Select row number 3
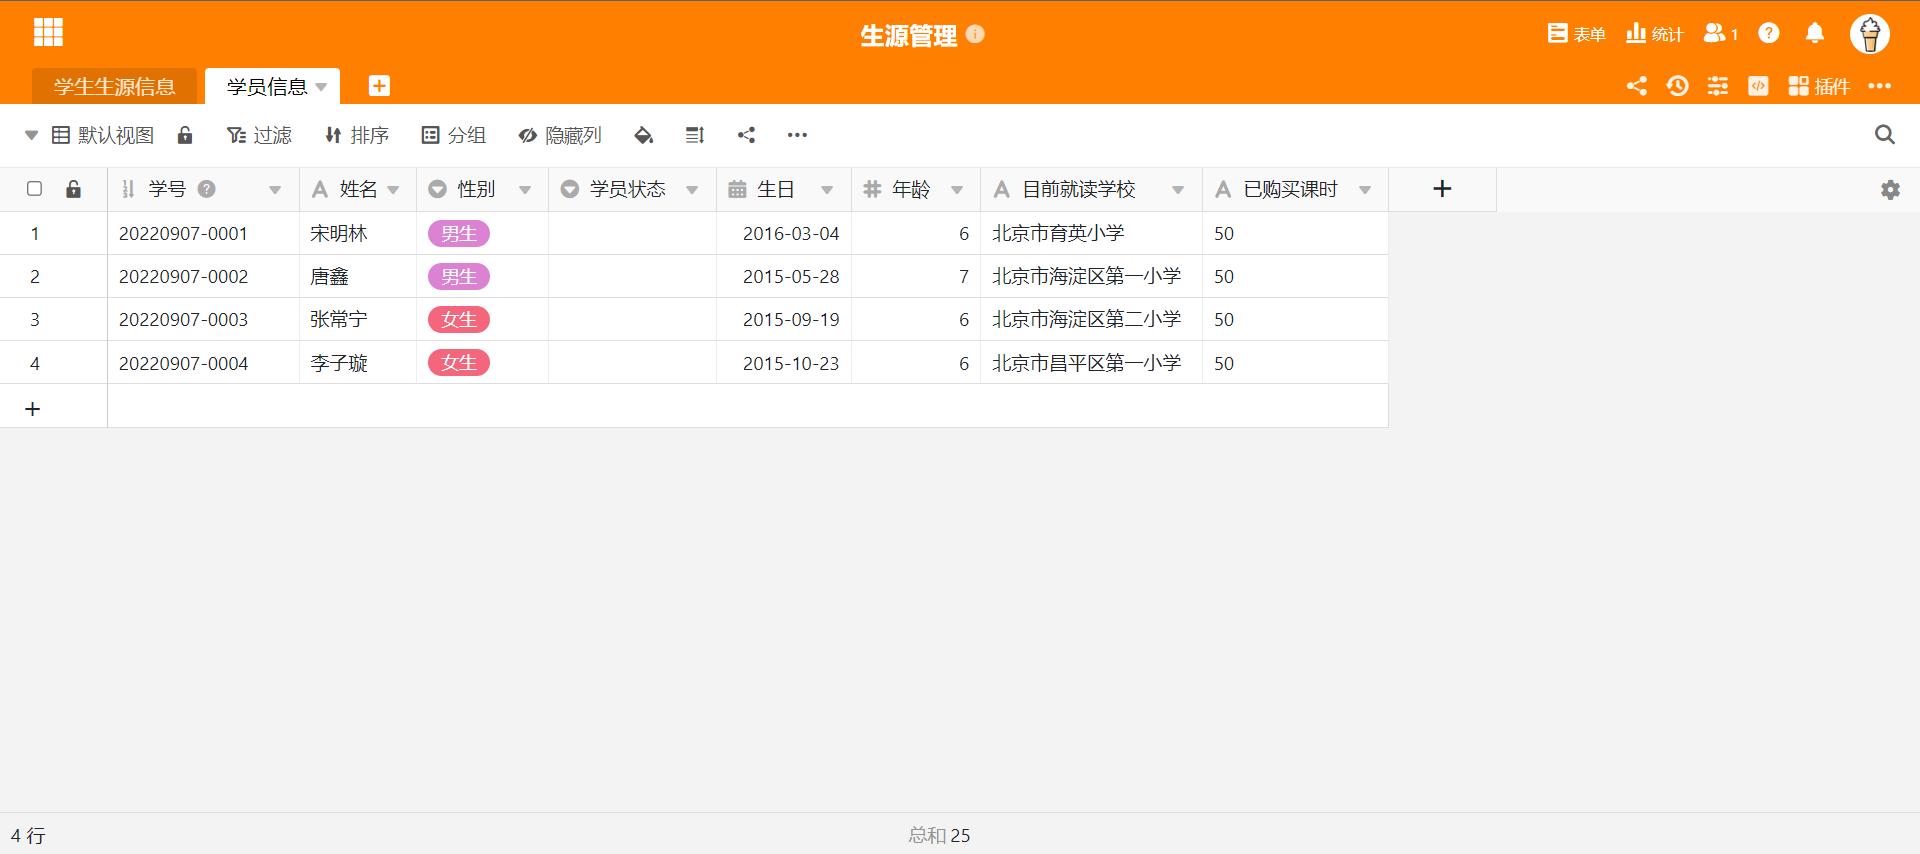The height and width of the screenshot is (854, 1920). [35, 319]
